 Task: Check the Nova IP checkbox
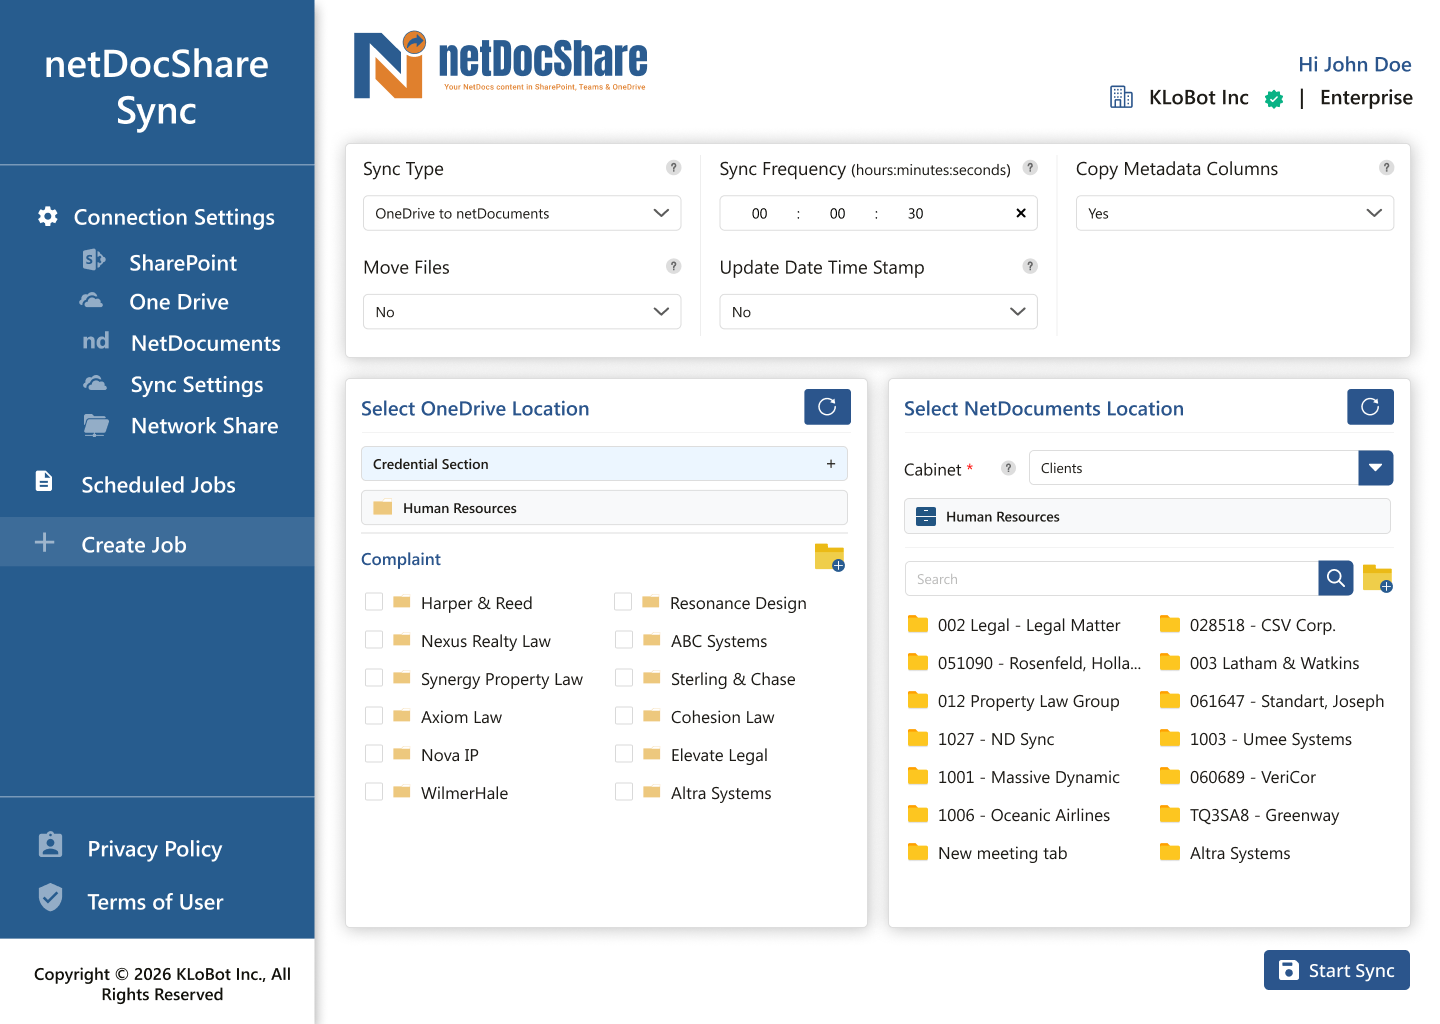point(374,753)
